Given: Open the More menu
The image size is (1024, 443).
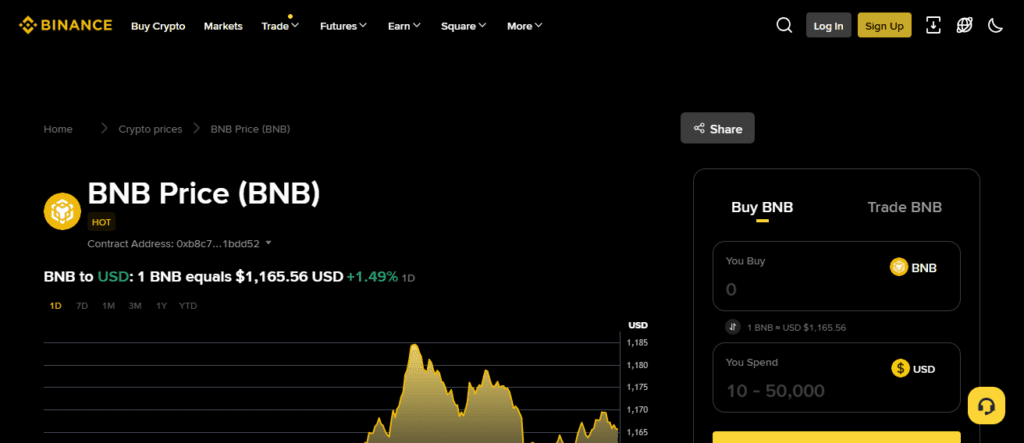Looking at the screenshot, I should [x=525, y=26].
